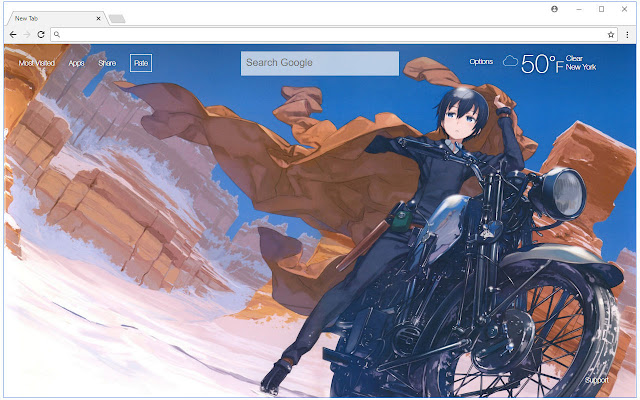Viewport: 640px width, 400px height.
Task: Focus the browser address bar
Action: click(334, 35)
